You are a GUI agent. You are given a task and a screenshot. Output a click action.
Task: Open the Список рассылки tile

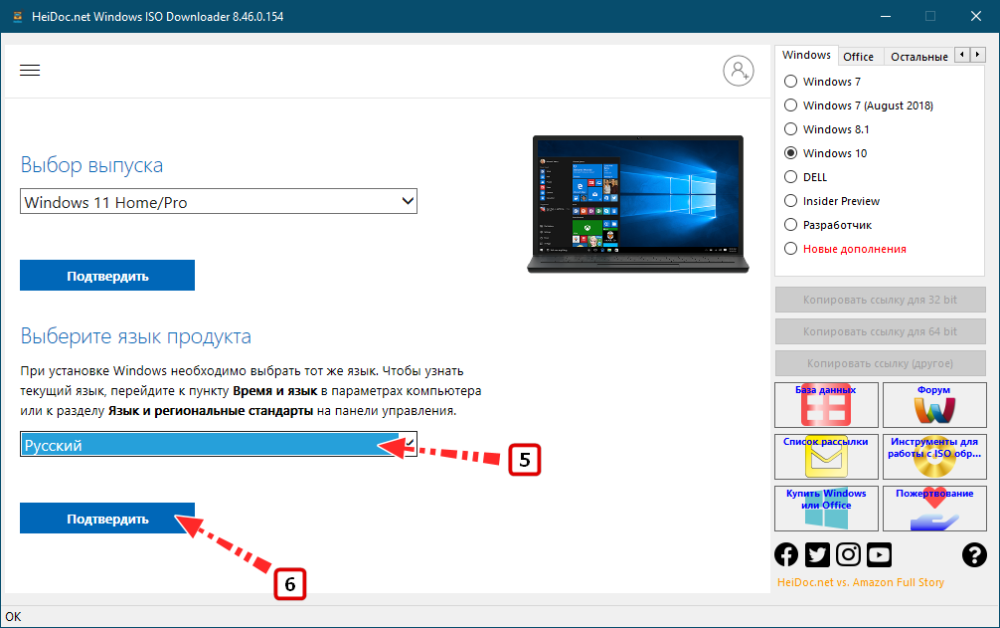pyautogui.click(x=826, y=457)
